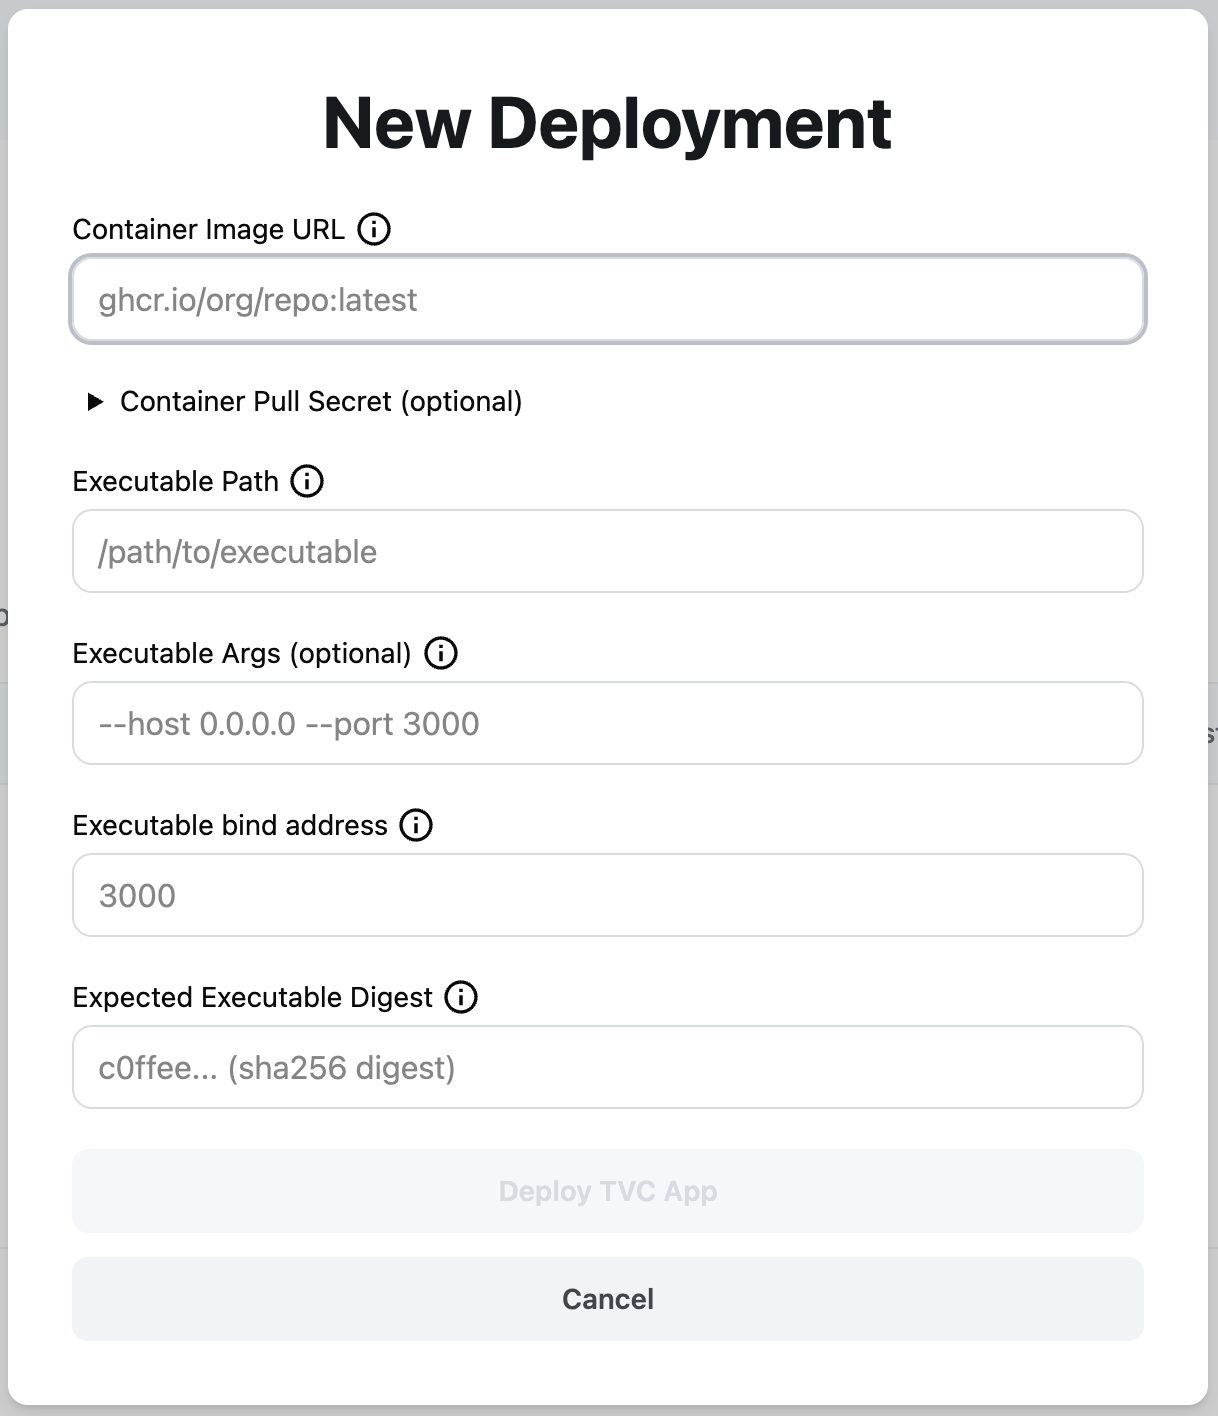The image size is (1218, 1416).
Task: Click the Expected Executable Digest label
Action: [252, 997]
